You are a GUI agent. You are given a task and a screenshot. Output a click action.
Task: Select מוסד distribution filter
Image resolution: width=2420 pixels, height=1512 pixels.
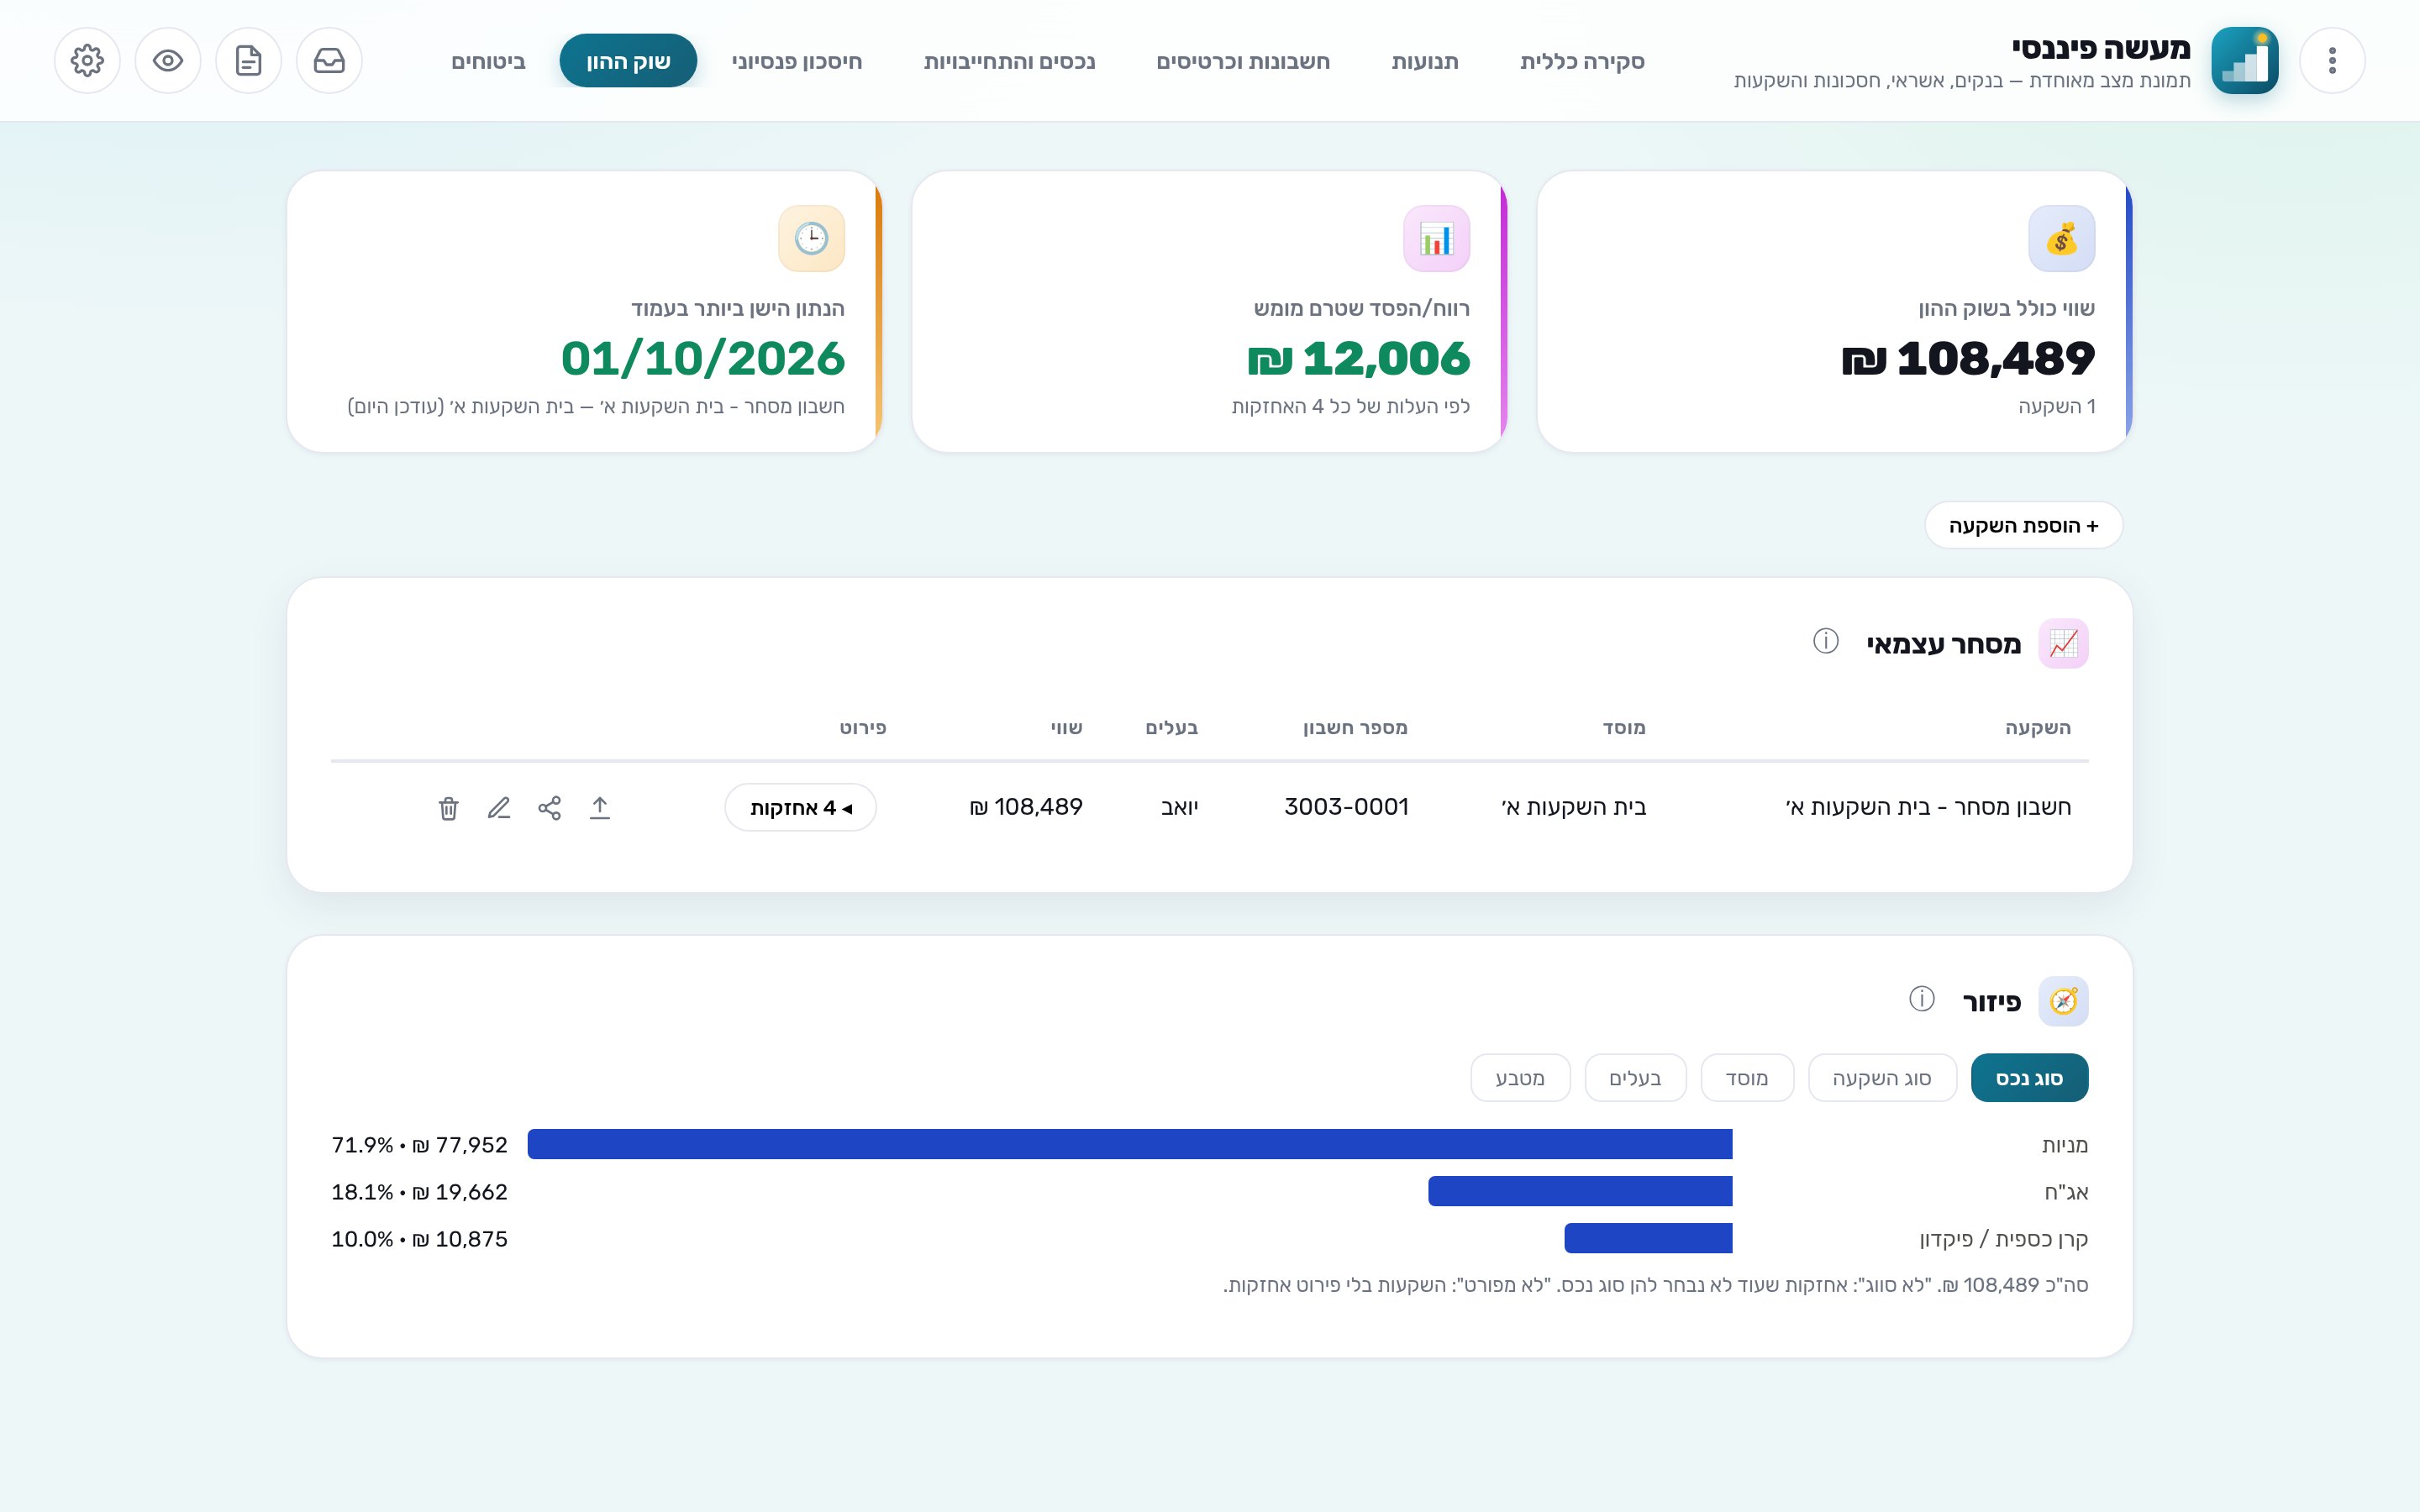click(1747, 1078)
